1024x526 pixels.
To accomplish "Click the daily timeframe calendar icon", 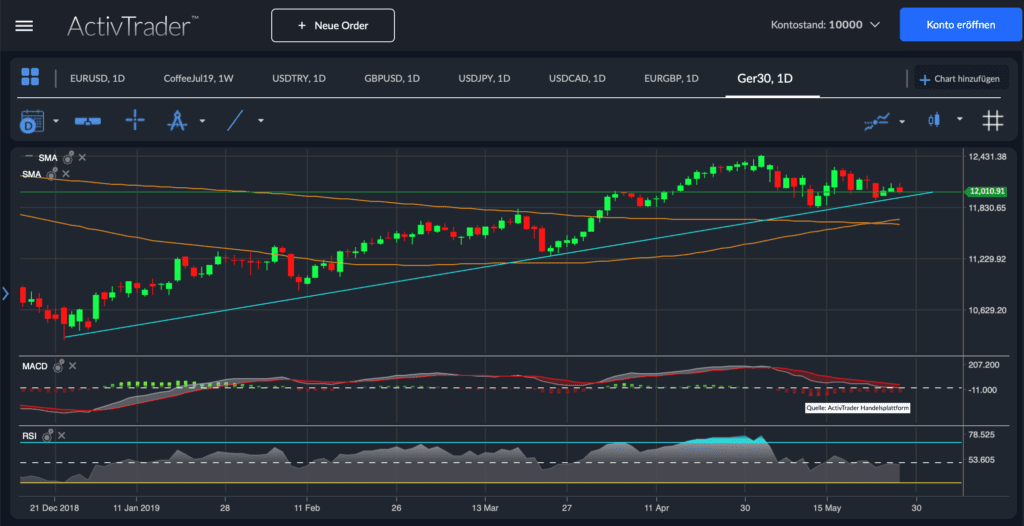I will tap(32, 121).
